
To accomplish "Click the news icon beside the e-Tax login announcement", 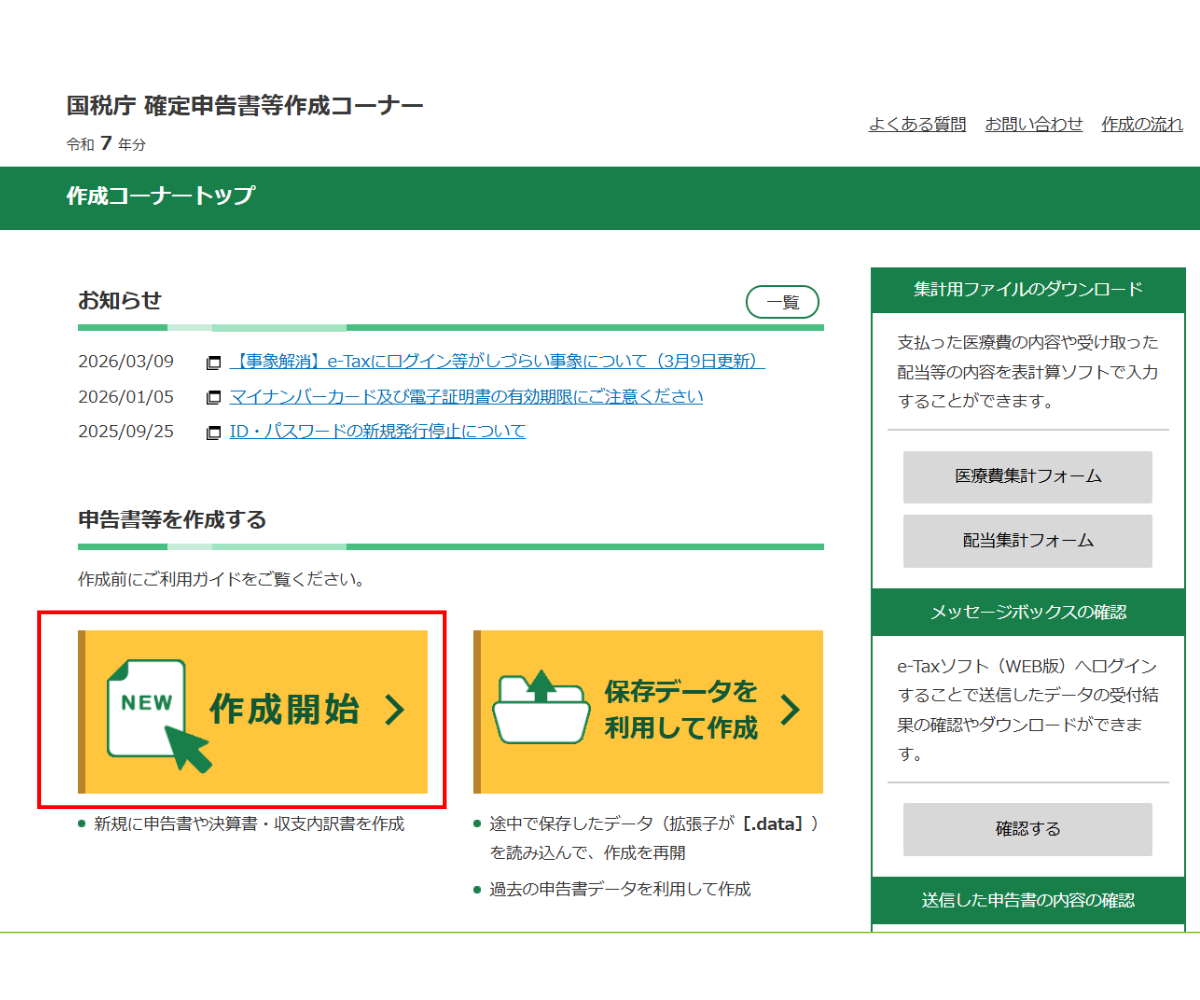I will point(214,361).
